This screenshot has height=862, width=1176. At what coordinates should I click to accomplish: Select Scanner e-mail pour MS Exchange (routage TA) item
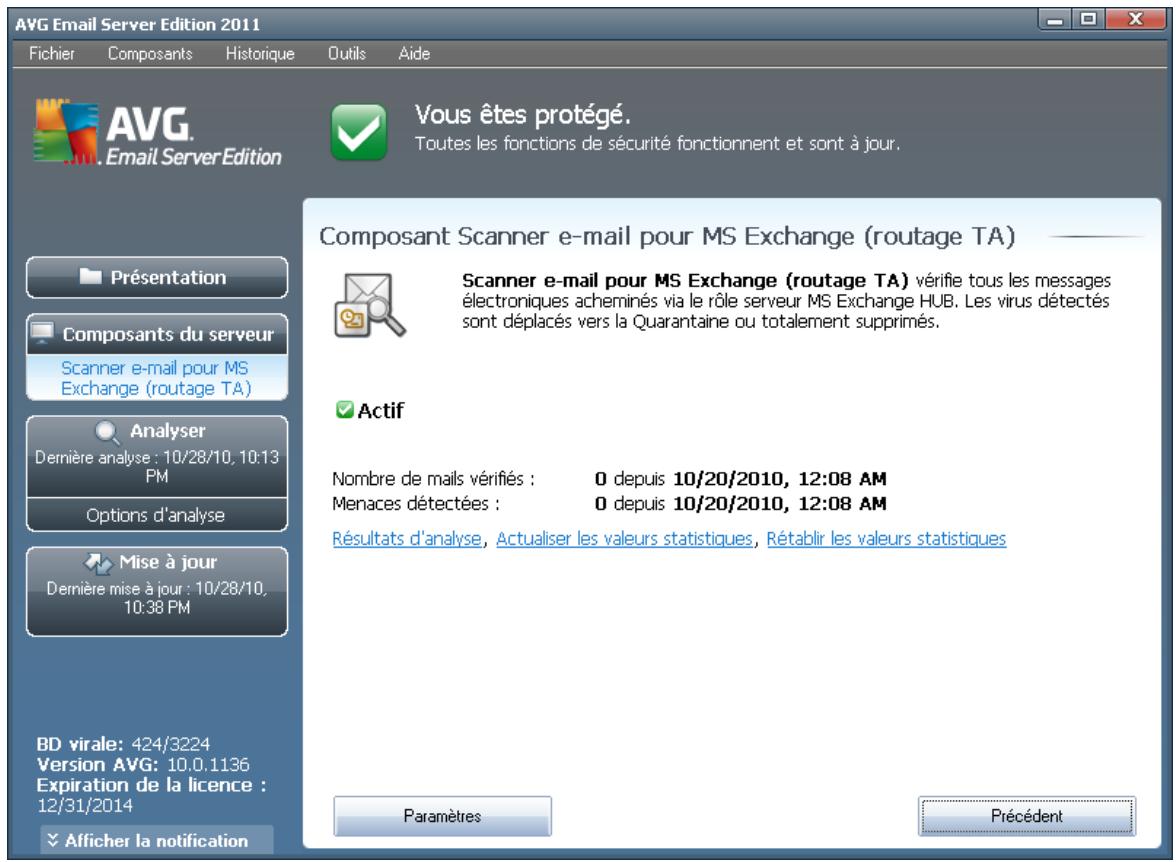point(156,378)
